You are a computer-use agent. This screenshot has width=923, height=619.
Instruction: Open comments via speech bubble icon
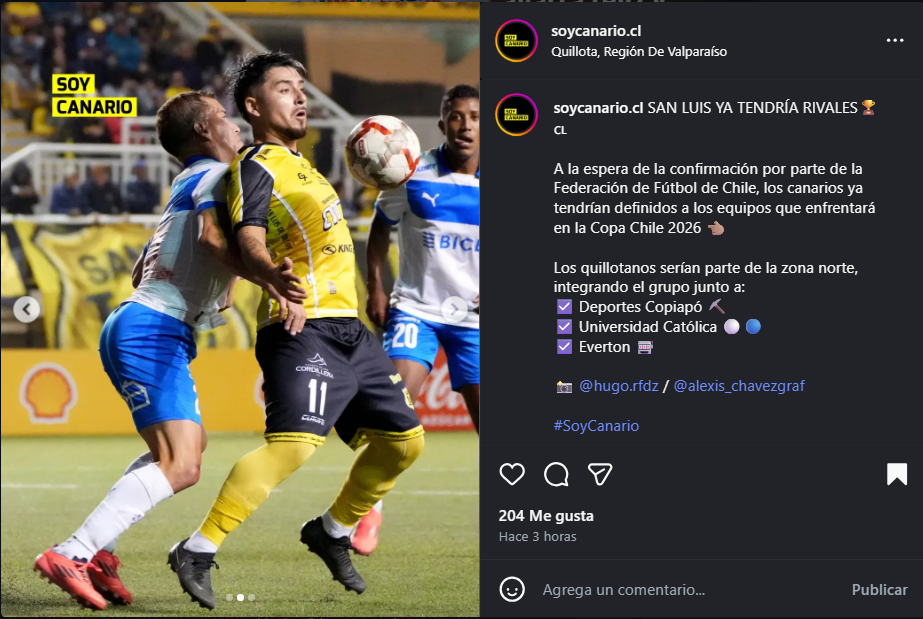(556, 474)
